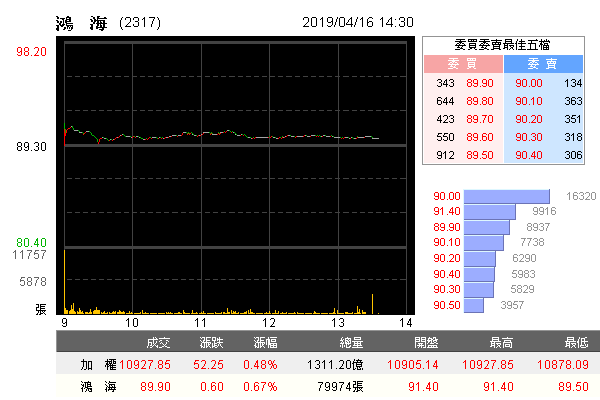Click the bid price 89.80

tap(480, 101)
